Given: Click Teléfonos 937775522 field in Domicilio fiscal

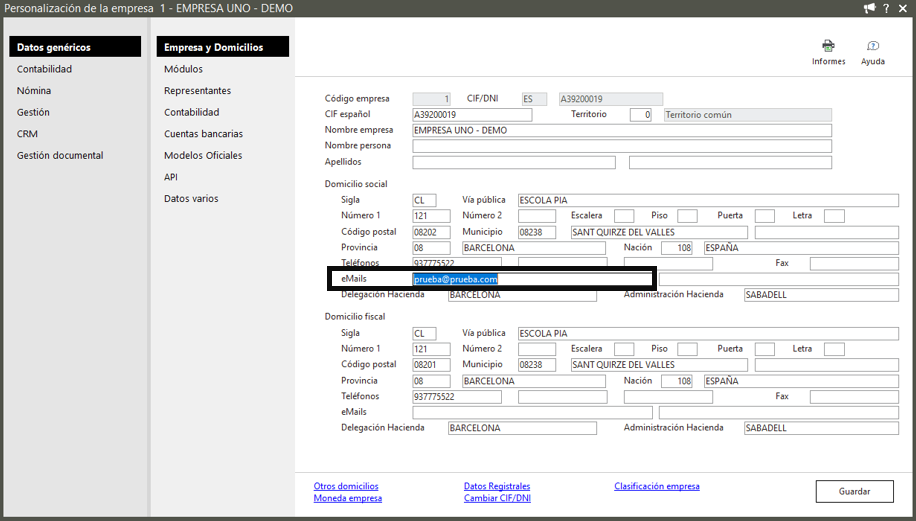Looking at the screenshot, I should click(x=457, y=397).
